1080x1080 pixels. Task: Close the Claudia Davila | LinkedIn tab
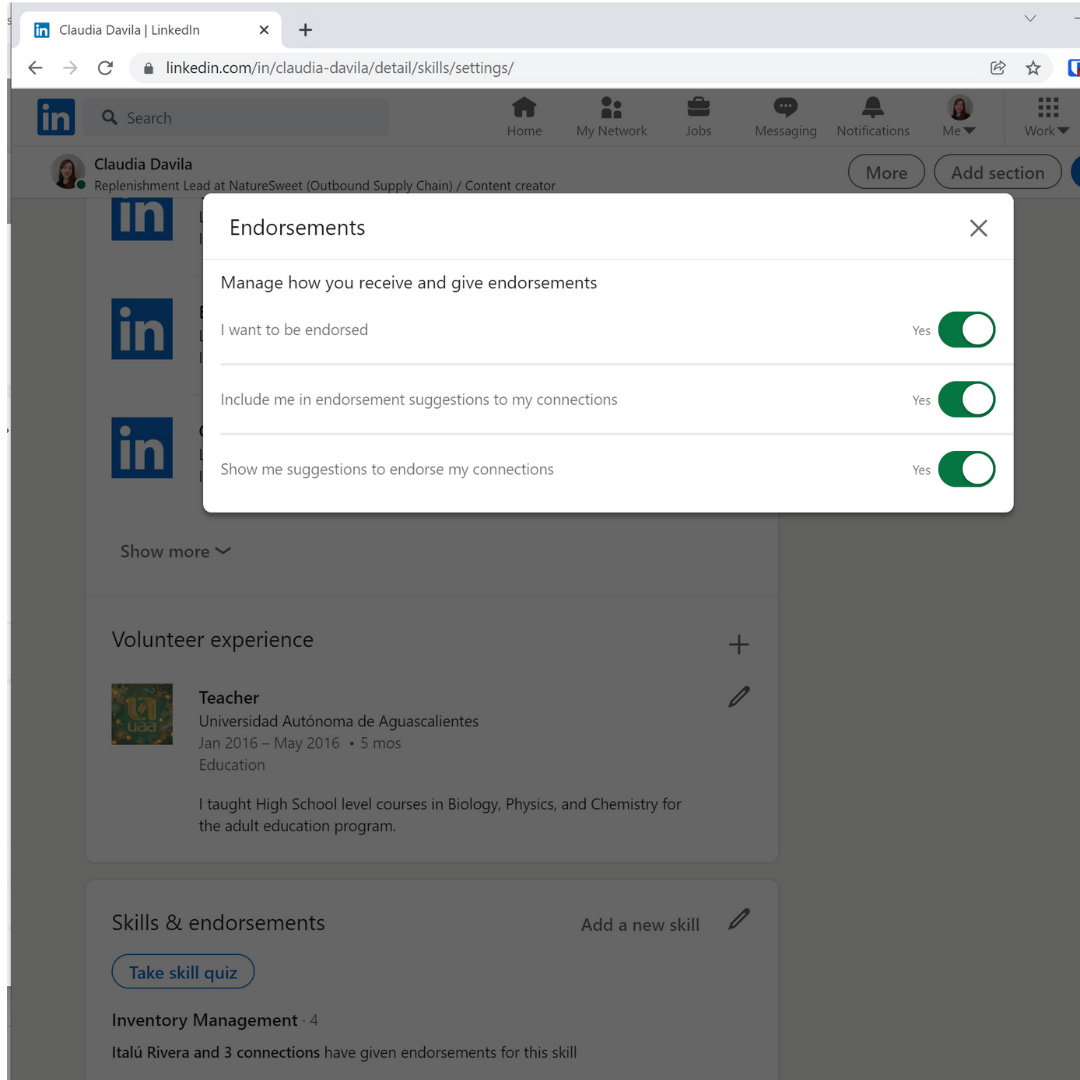point(264,30)
